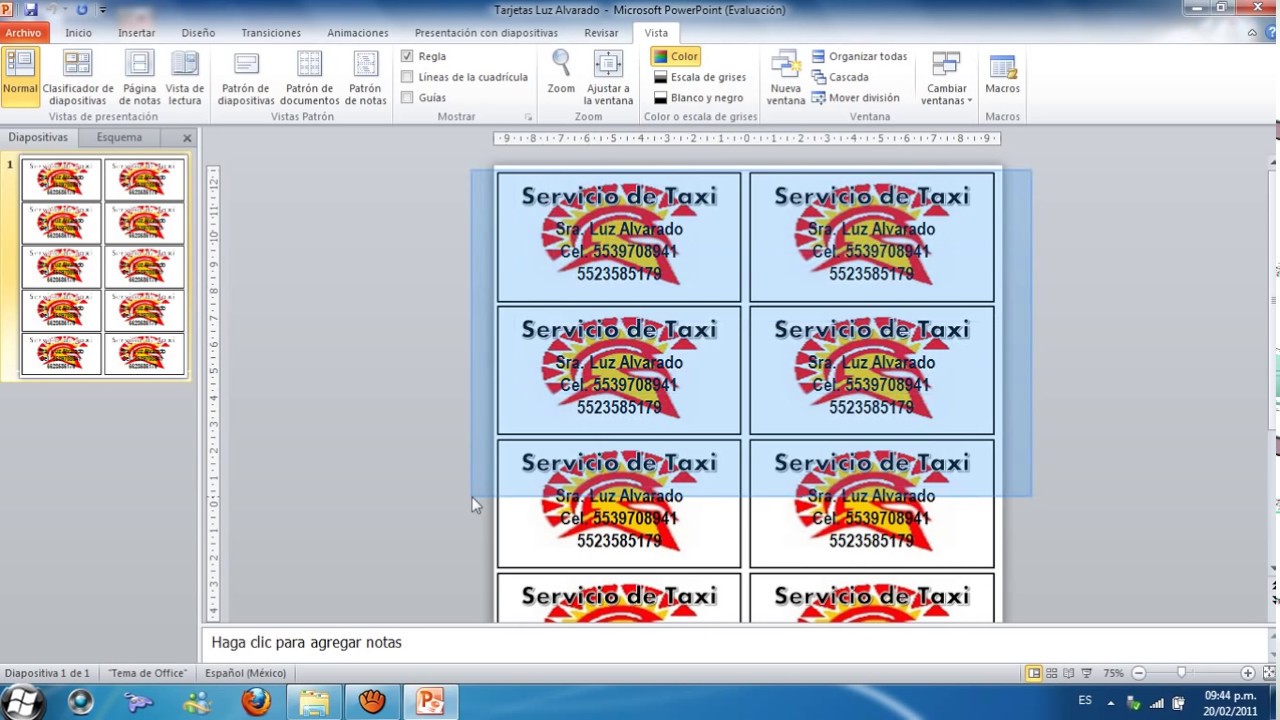
Task: Start slideshow icon in status bar
Action: 1086,673
